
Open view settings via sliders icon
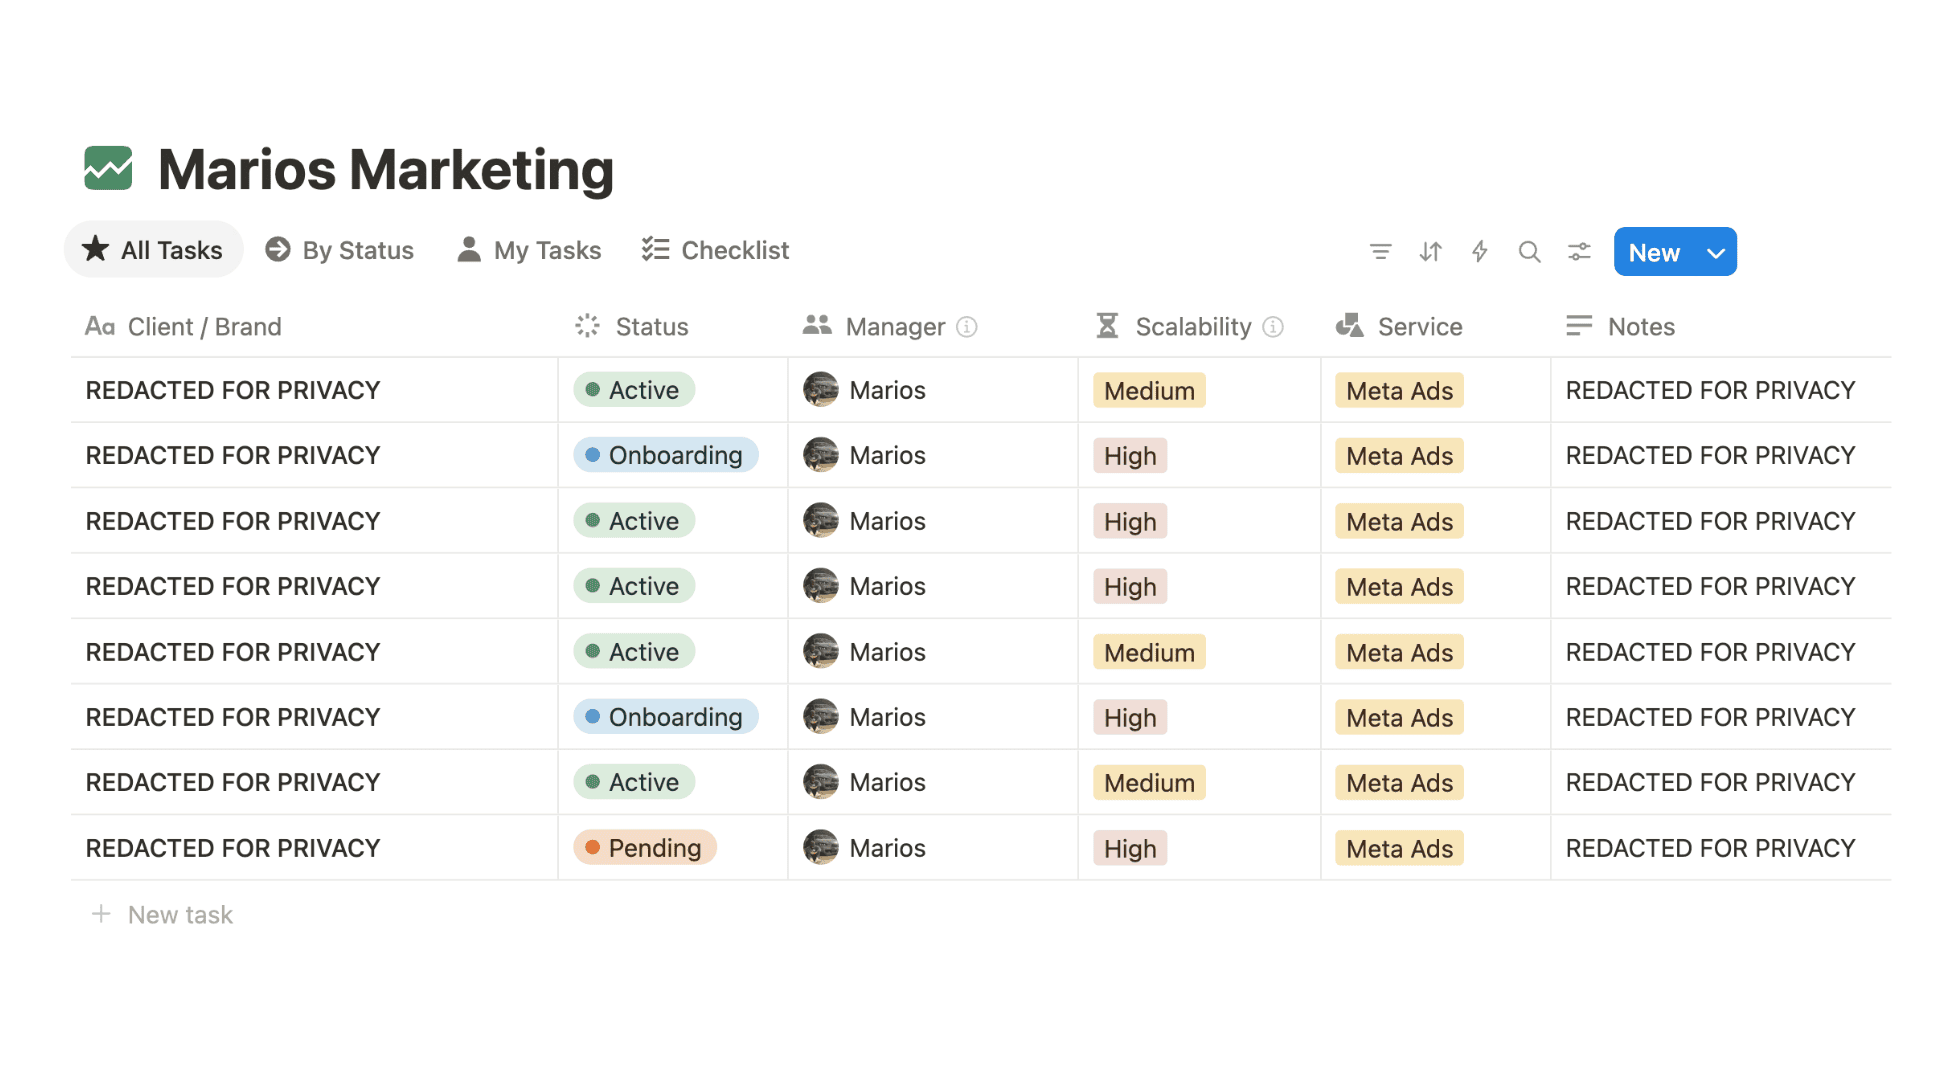point(1578,252)
